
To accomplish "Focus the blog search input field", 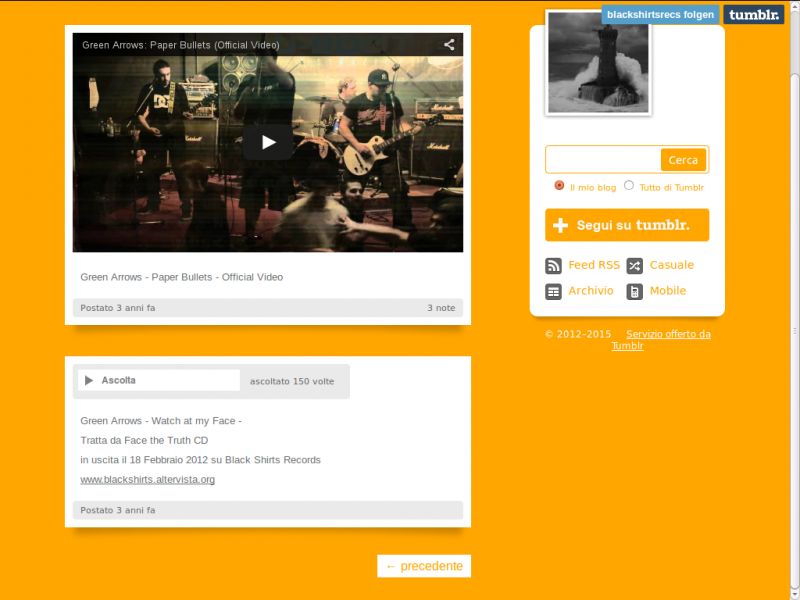I will (604, 160).
